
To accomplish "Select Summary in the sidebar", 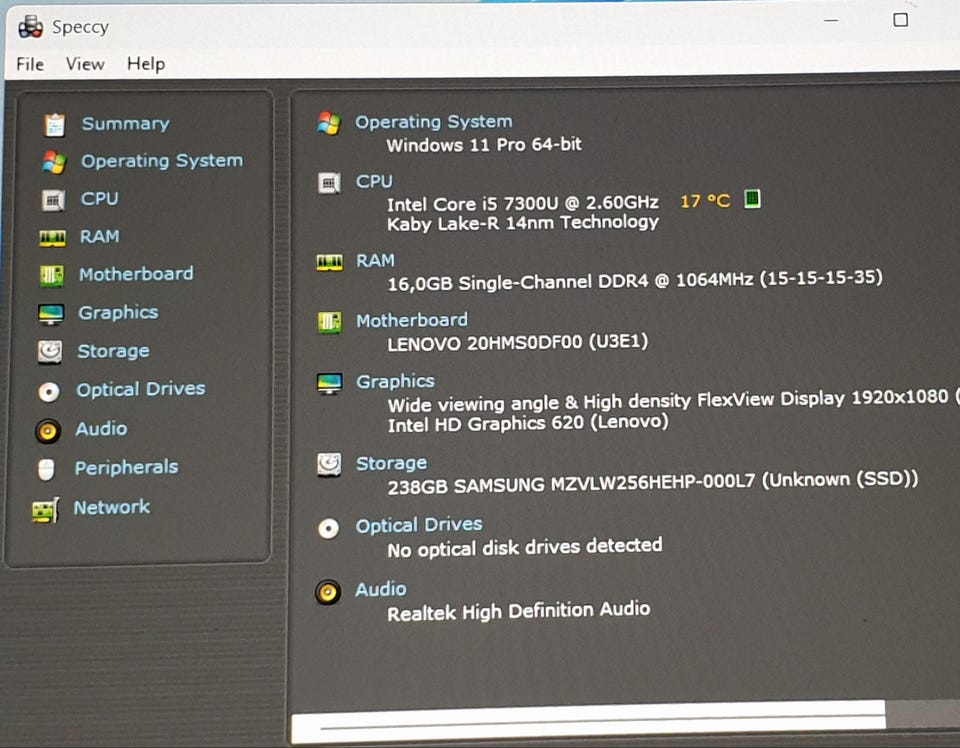I will [126, 124].
